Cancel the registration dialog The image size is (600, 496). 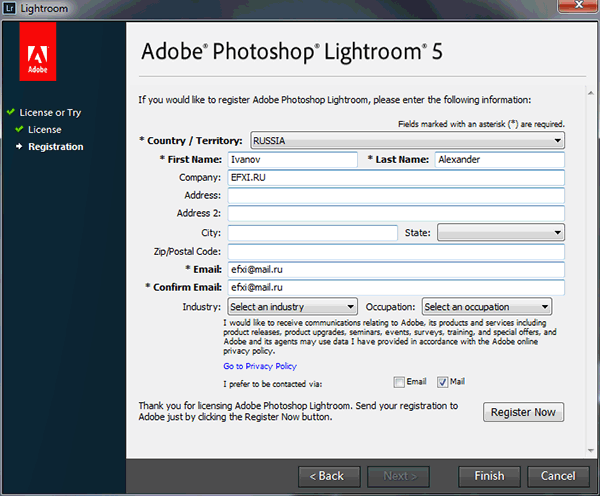pyautogui.click(x=558, y=476)
